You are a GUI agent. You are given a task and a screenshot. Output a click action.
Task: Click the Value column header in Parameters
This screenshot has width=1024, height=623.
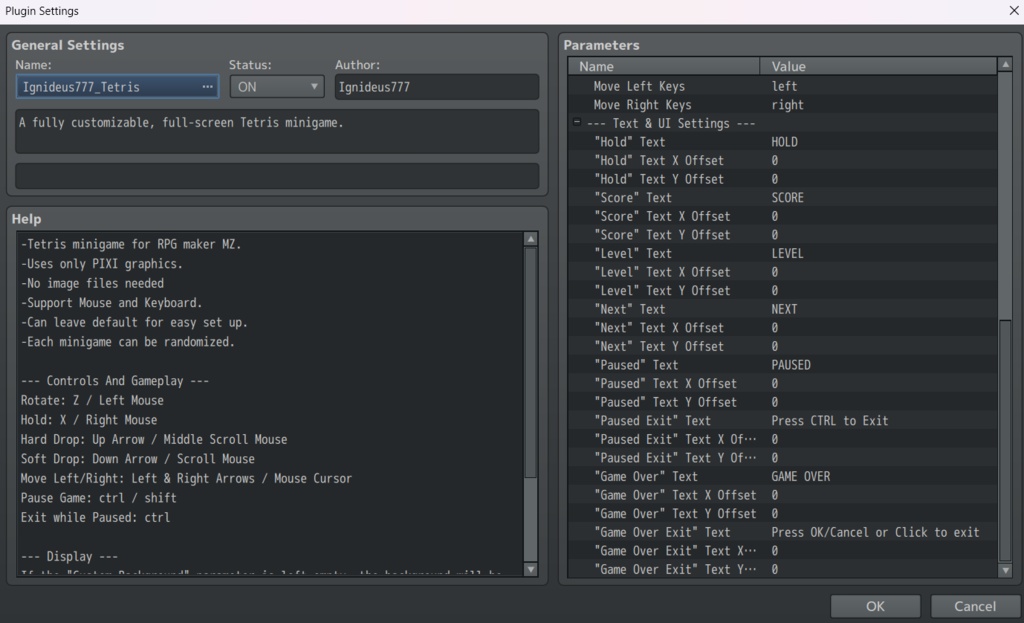878,66
